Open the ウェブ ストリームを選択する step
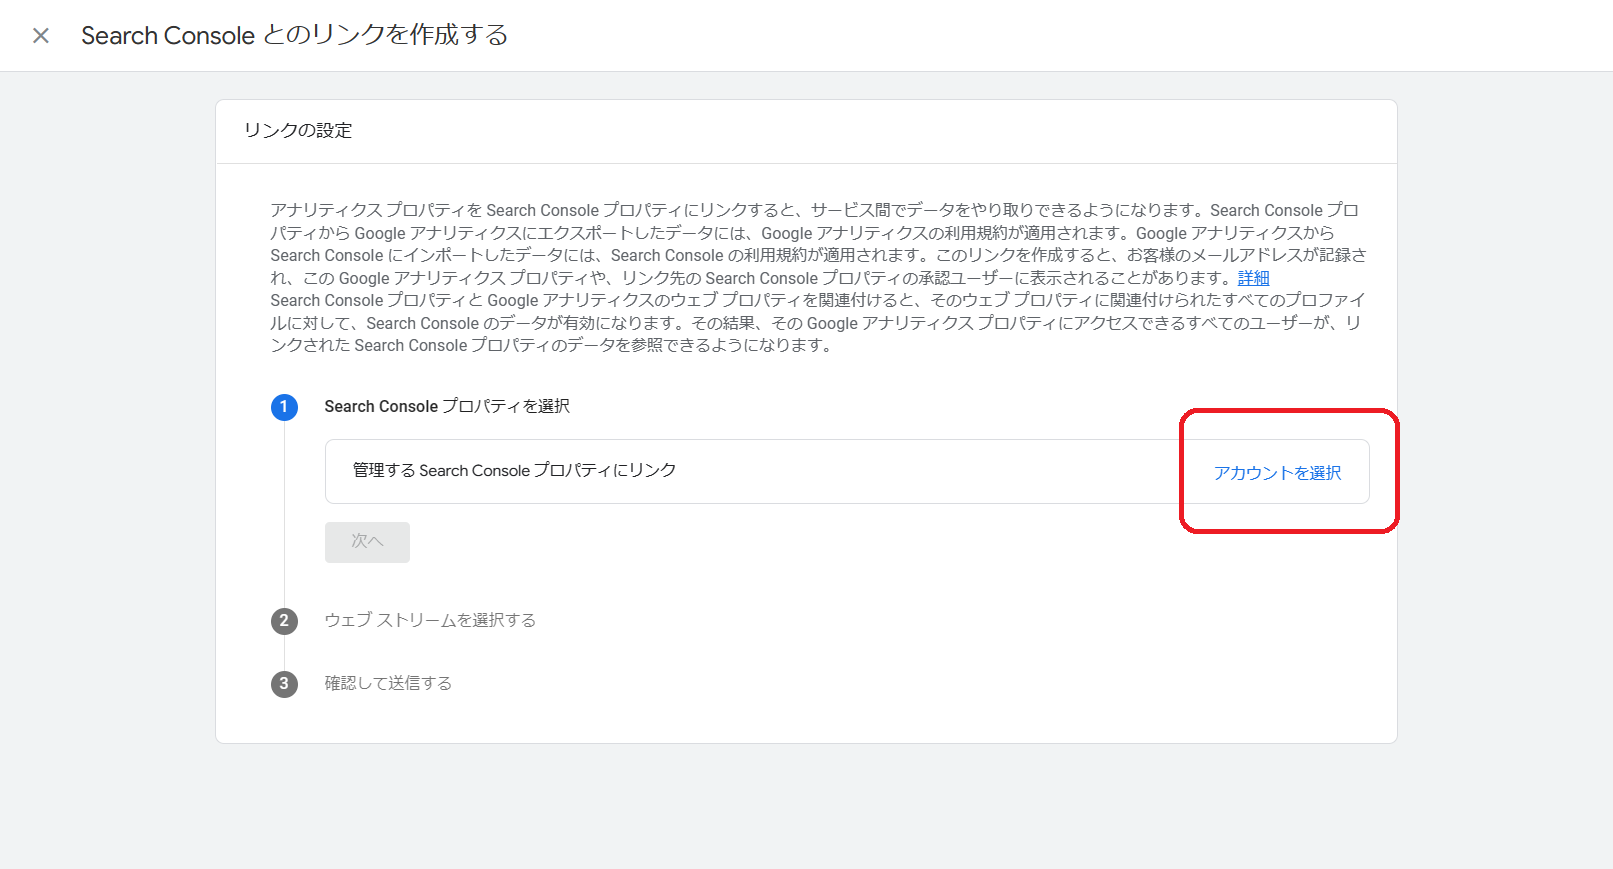This screenshot has width=1613, height=869. (x=430, y=620)
